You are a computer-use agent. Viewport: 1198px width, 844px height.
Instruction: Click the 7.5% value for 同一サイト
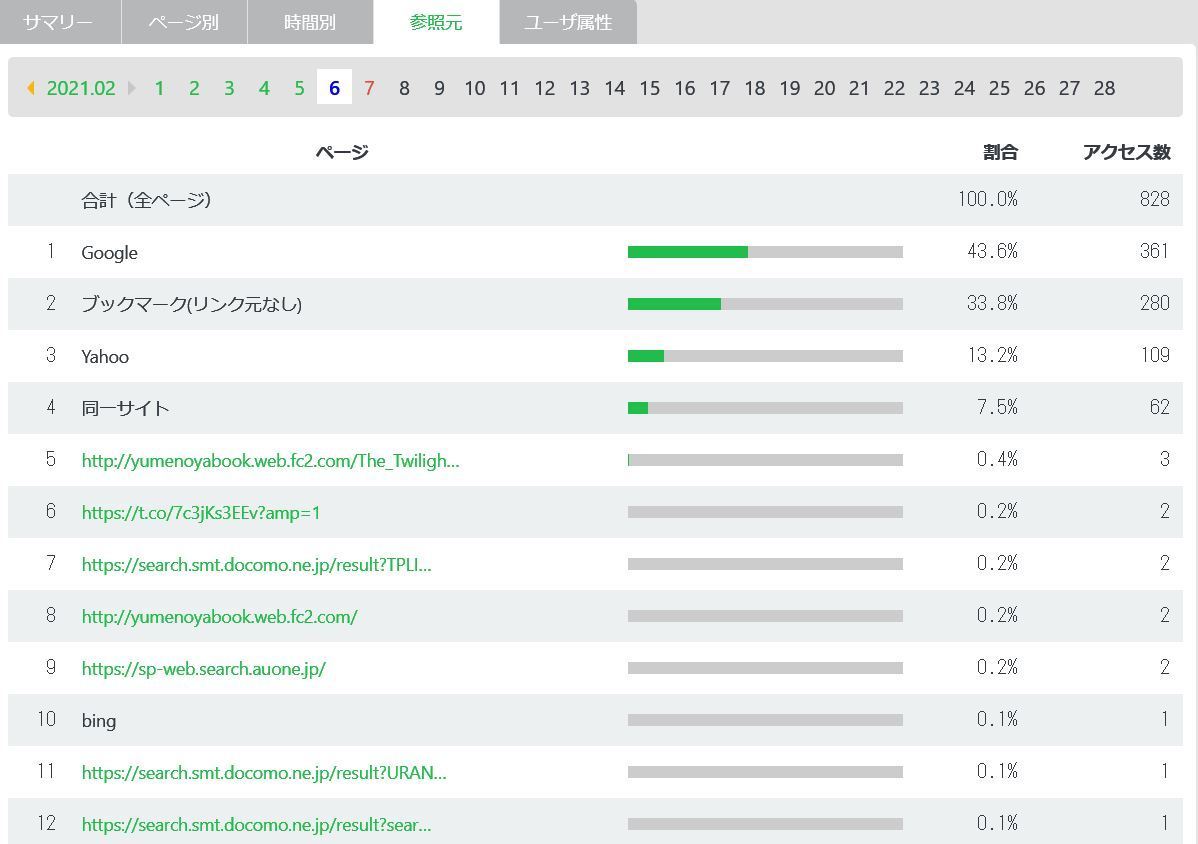[x=997, y=407]
